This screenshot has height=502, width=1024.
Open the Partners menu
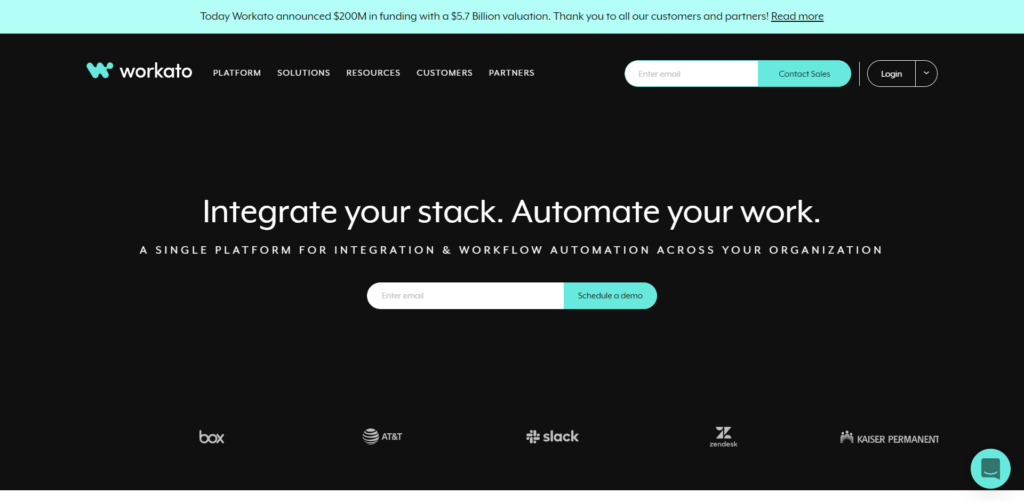tap(511, 73)
